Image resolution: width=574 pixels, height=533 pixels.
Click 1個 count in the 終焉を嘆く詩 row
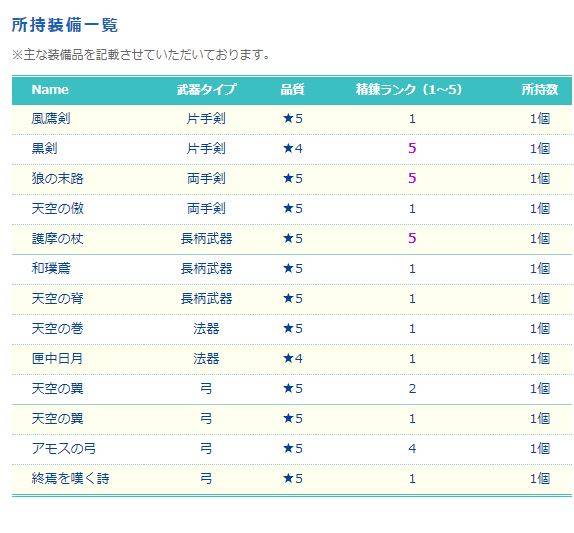[x=540, y=479]
